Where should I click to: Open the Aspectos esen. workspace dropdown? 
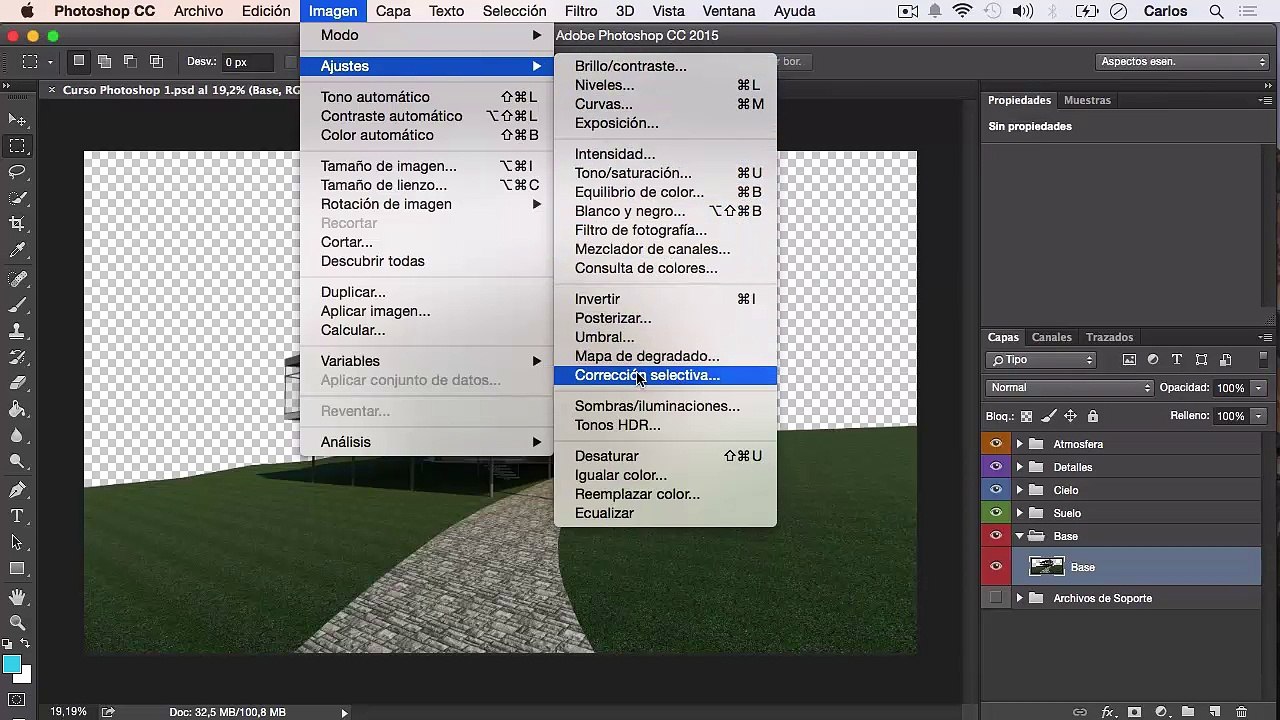coord(1183,62)
